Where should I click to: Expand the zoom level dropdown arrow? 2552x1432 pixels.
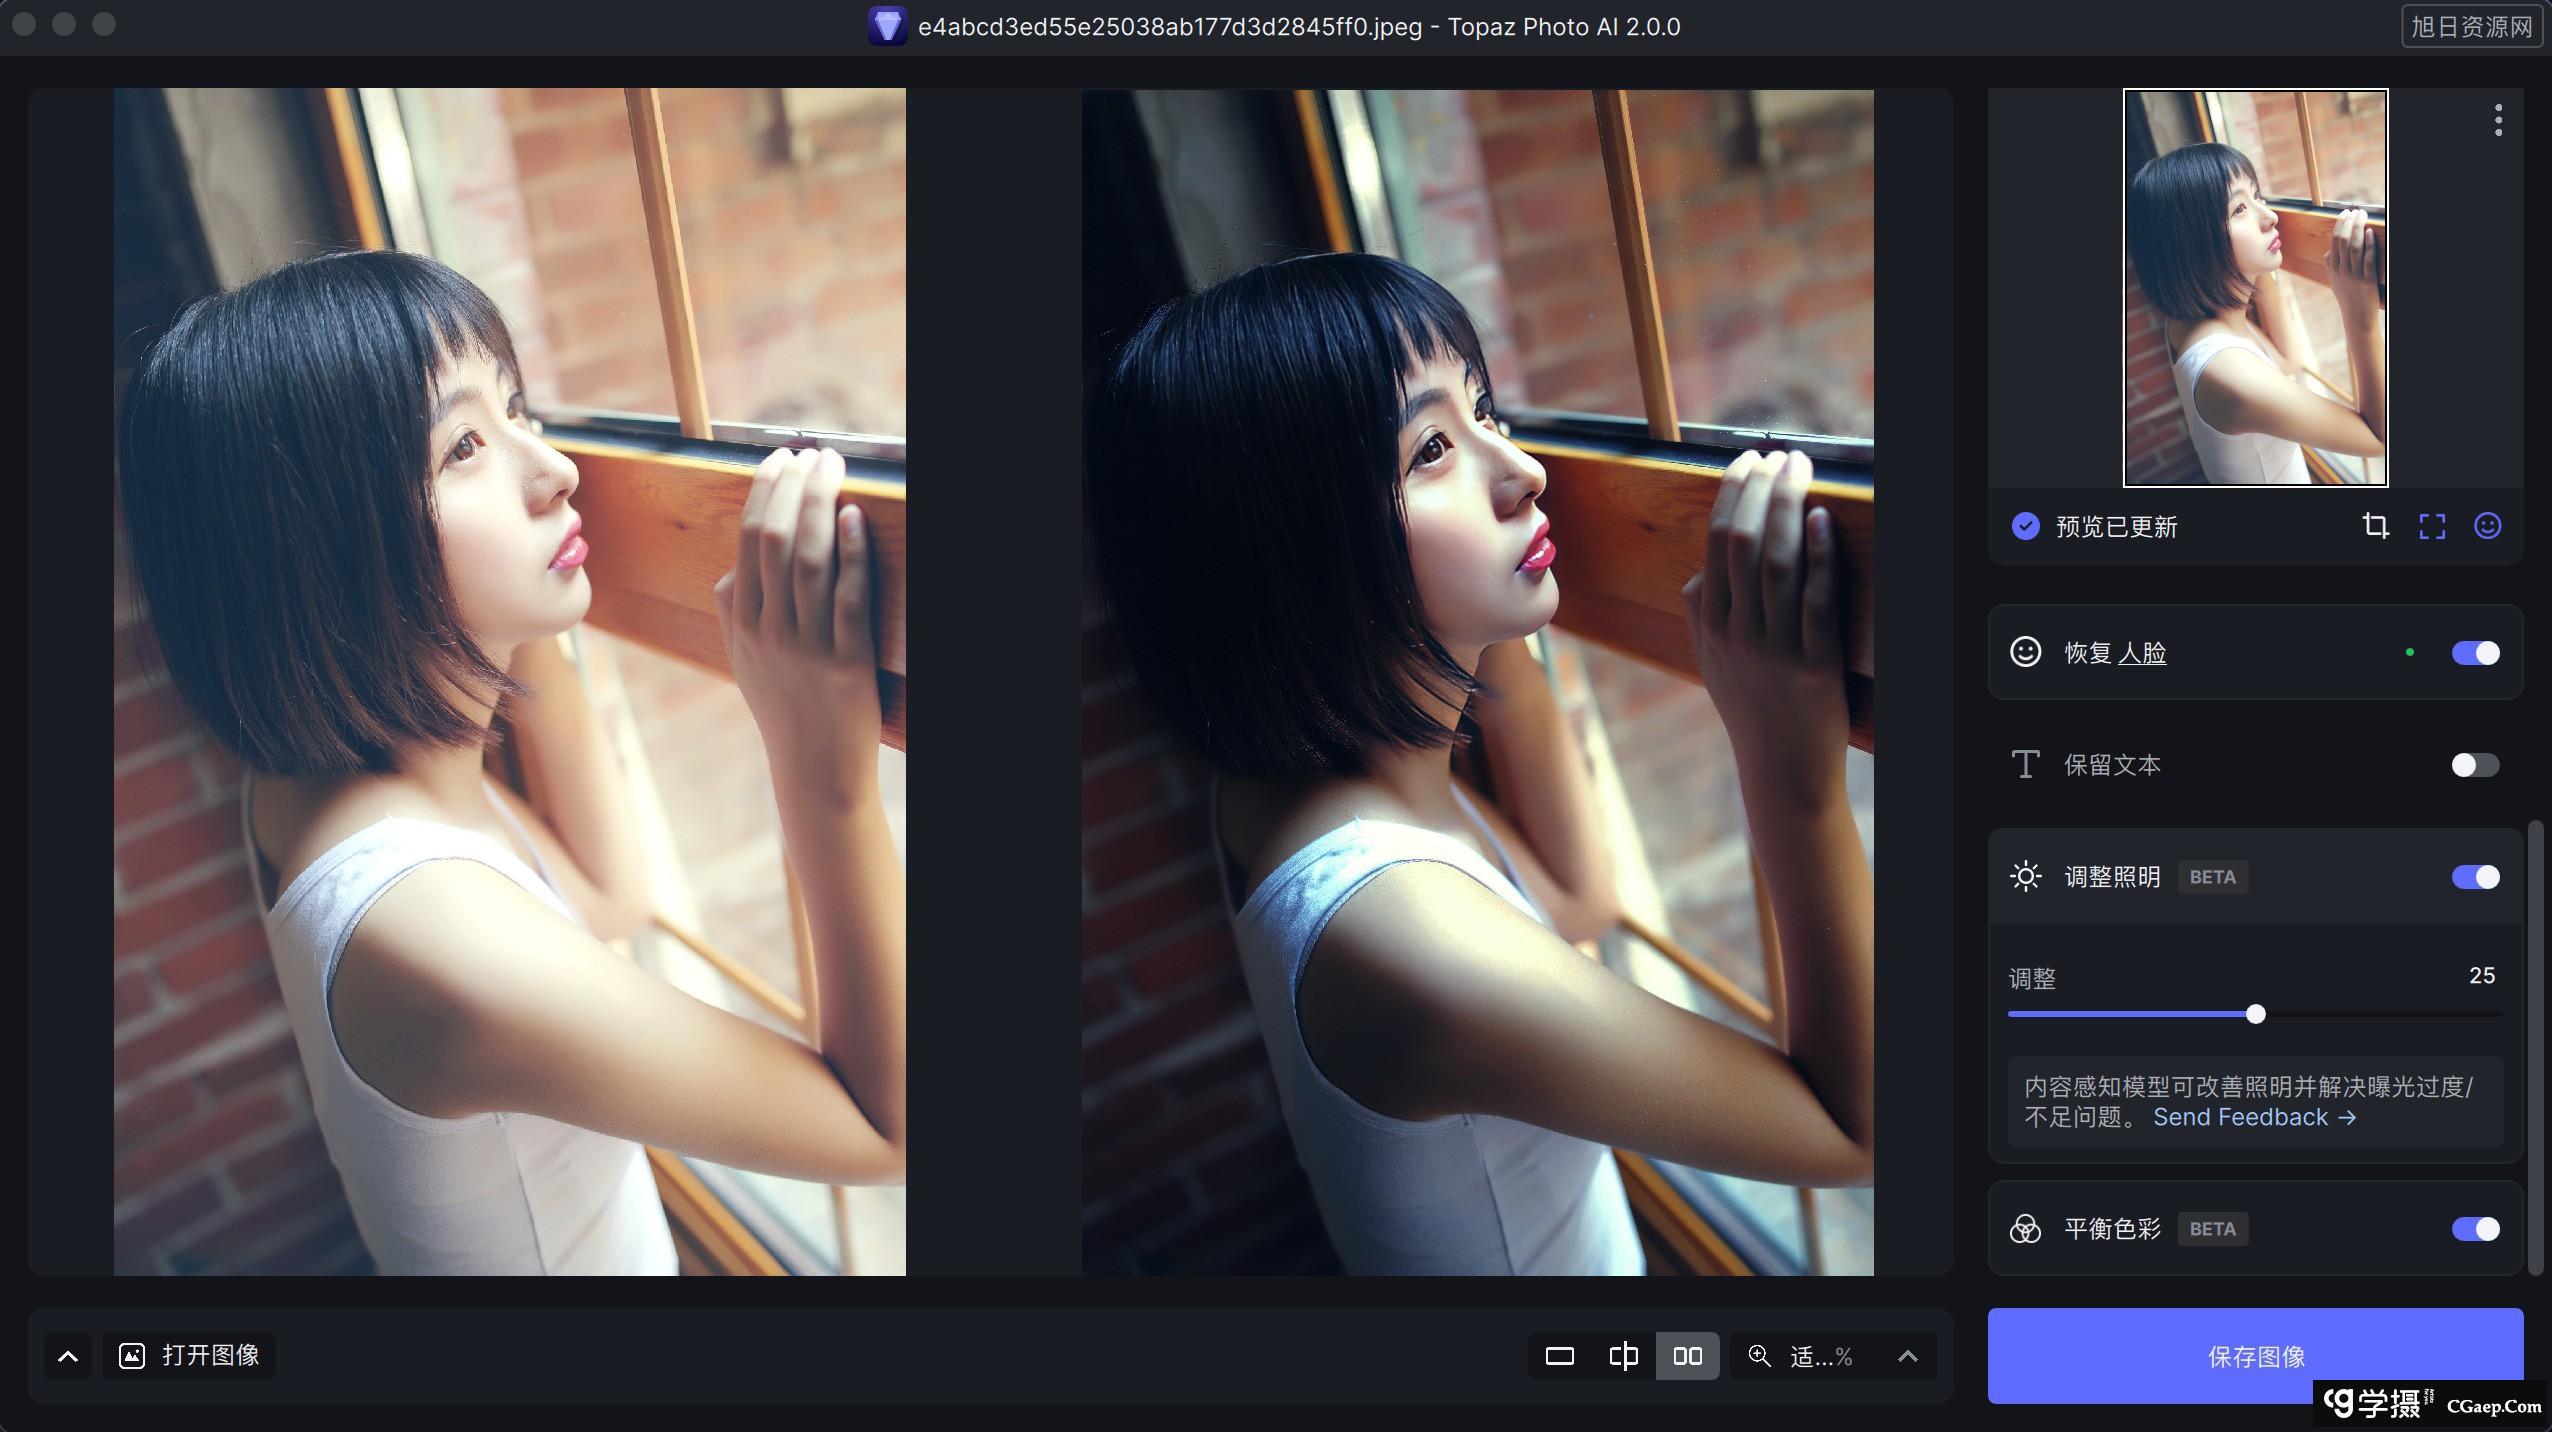pyautogui.click(x=1907, y=1356)
